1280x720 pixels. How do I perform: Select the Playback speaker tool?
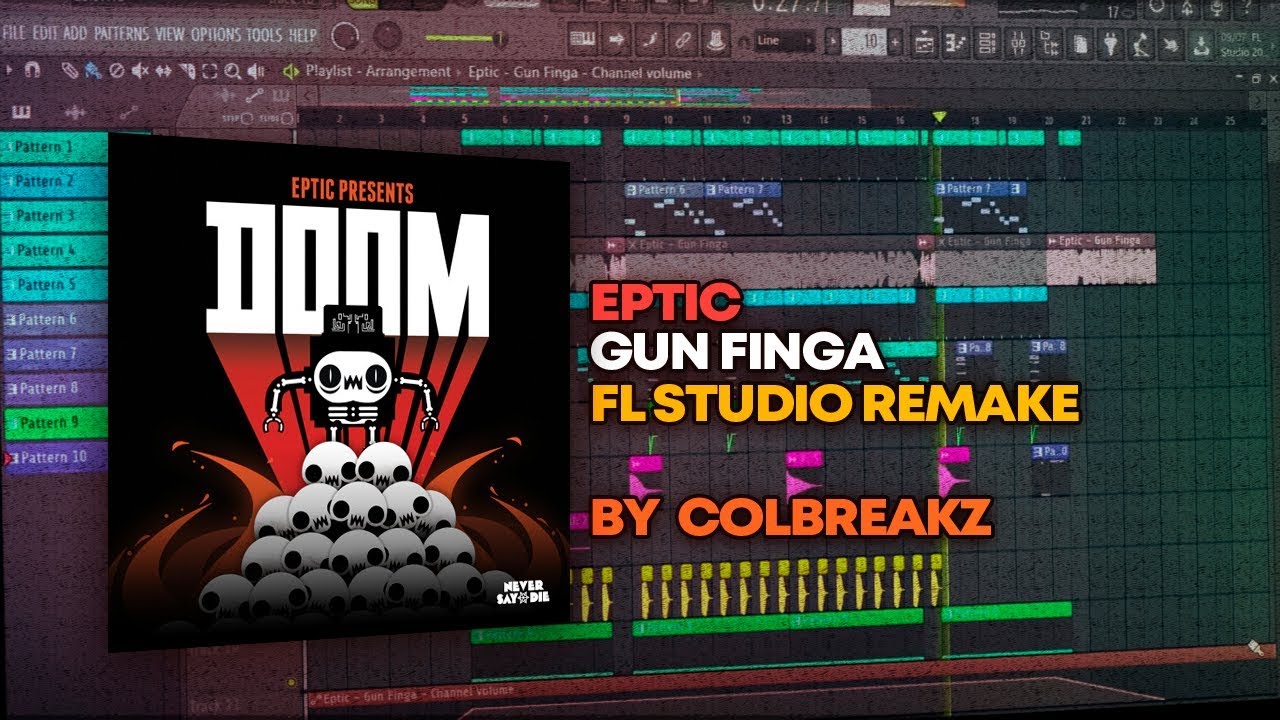point(255,70)
